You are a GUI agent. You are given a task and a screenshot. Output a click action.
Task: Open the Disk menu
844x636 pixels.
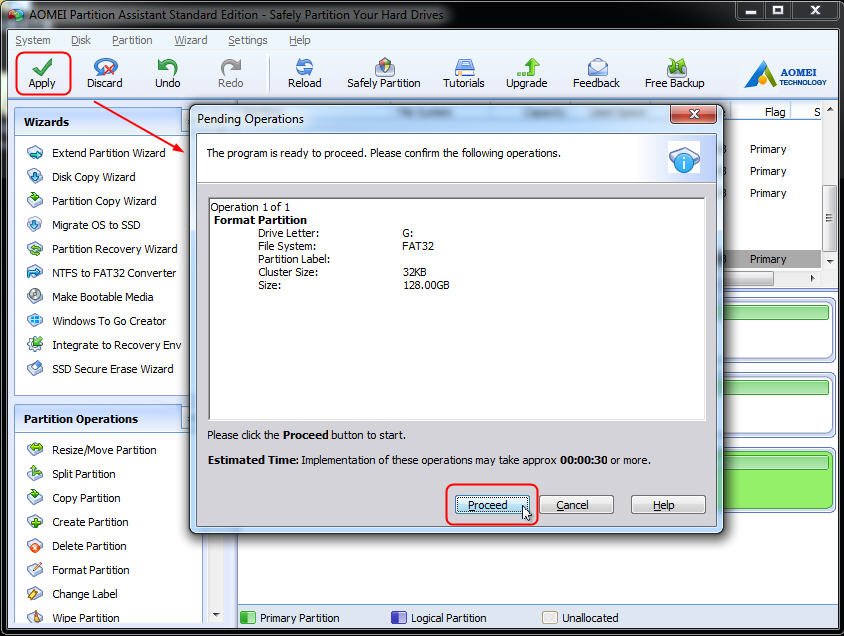click(x=81, y=40)
